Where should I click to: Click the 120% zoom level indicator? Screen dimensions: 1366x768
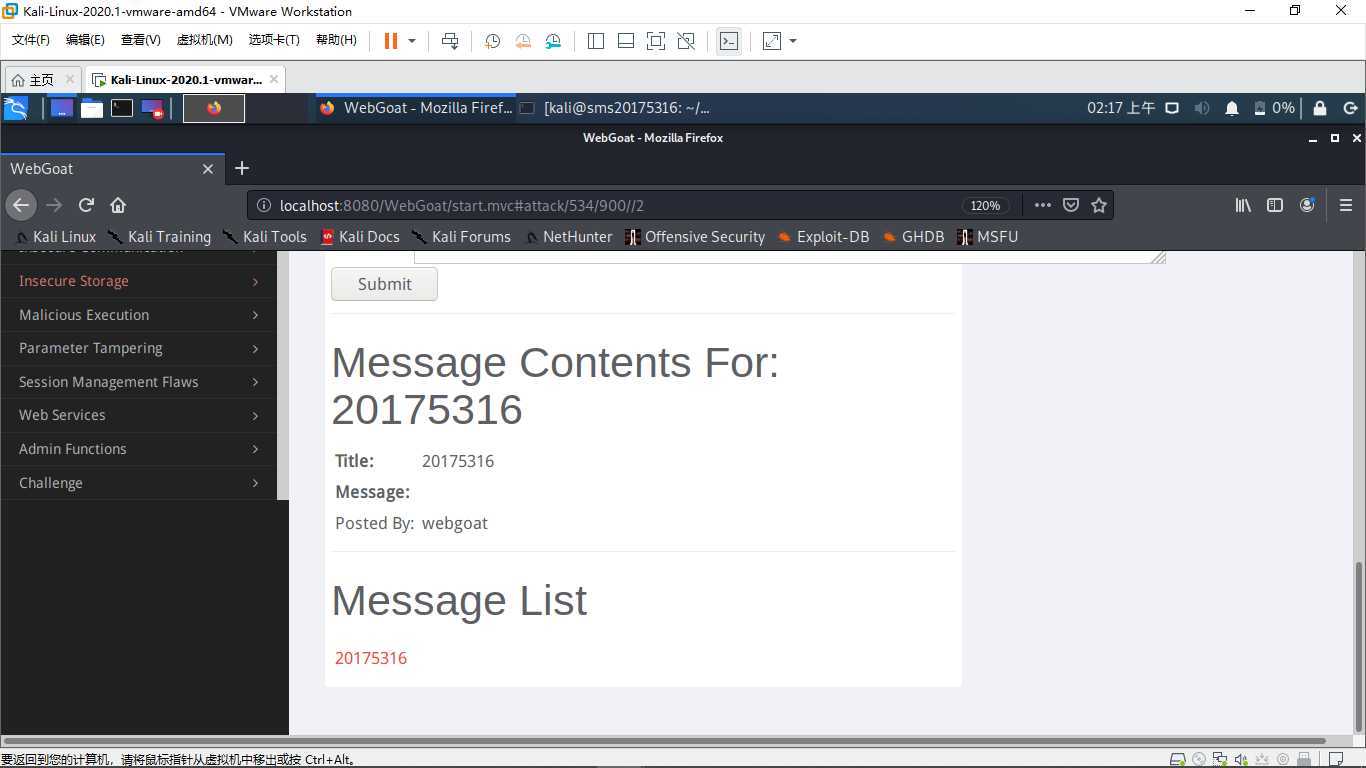pos(985,205)
